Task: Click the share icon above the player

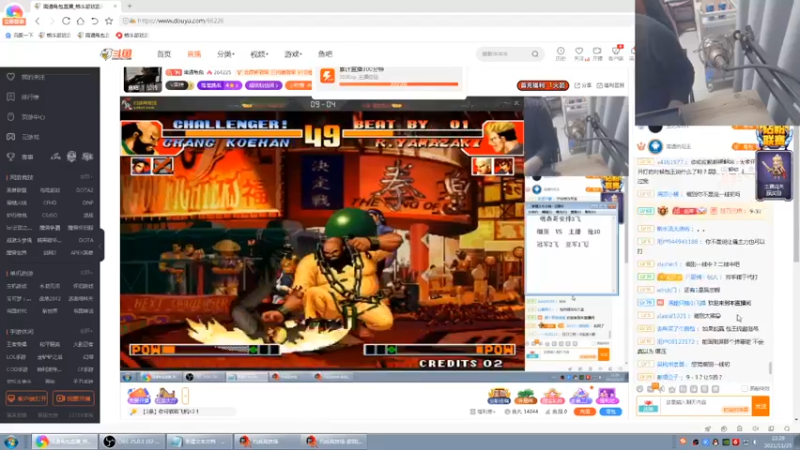Action: click(583, 85)
